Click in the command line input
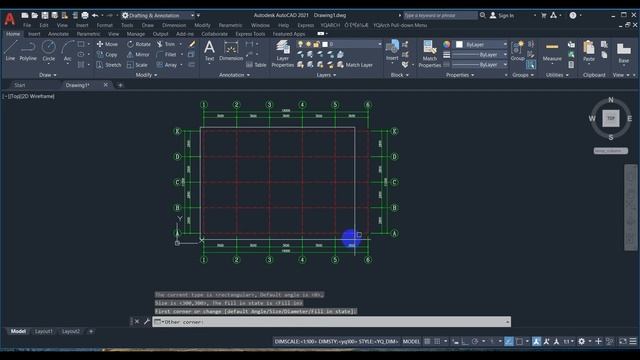This screenshot has height=360, width=640. coord(331,322)
